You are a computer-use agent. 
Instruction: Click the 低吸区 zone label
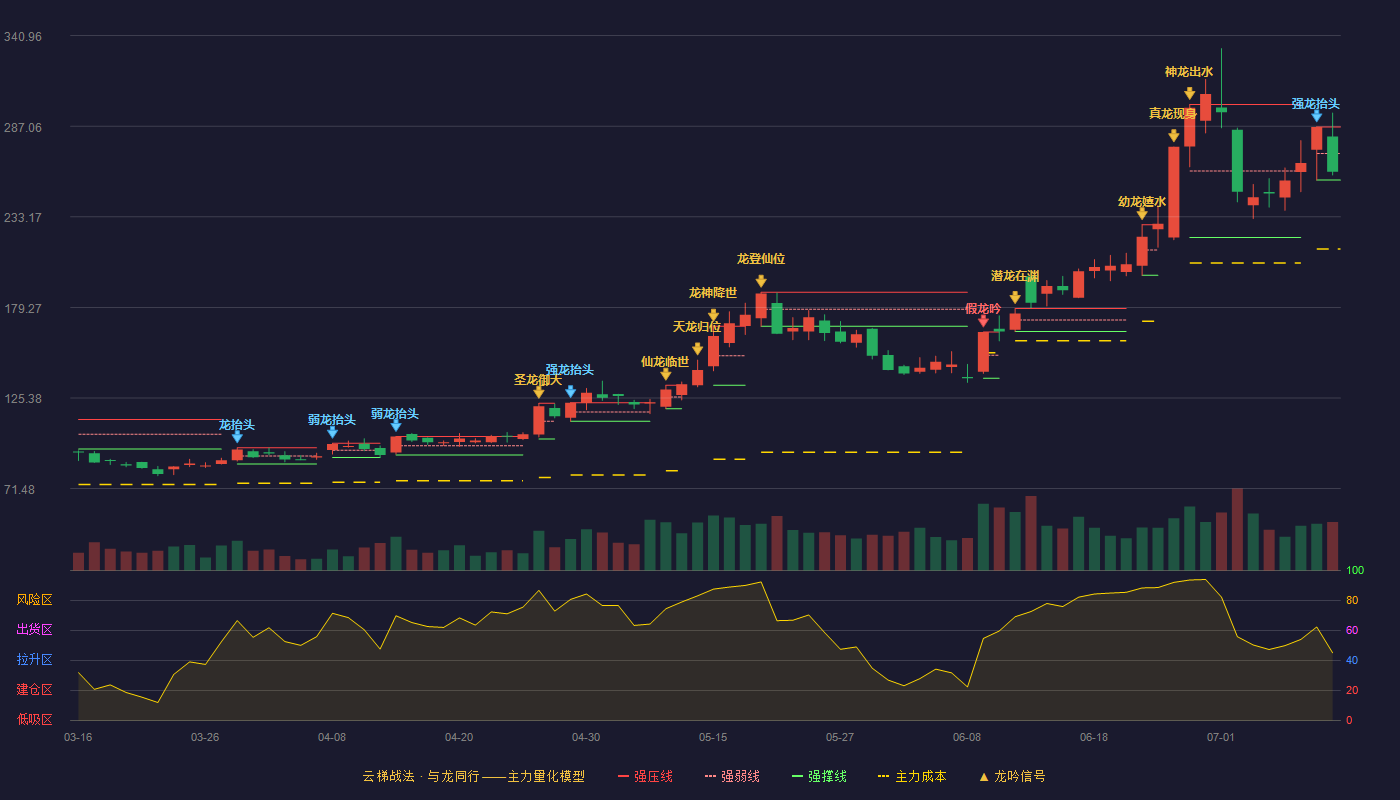click(35, 719)
